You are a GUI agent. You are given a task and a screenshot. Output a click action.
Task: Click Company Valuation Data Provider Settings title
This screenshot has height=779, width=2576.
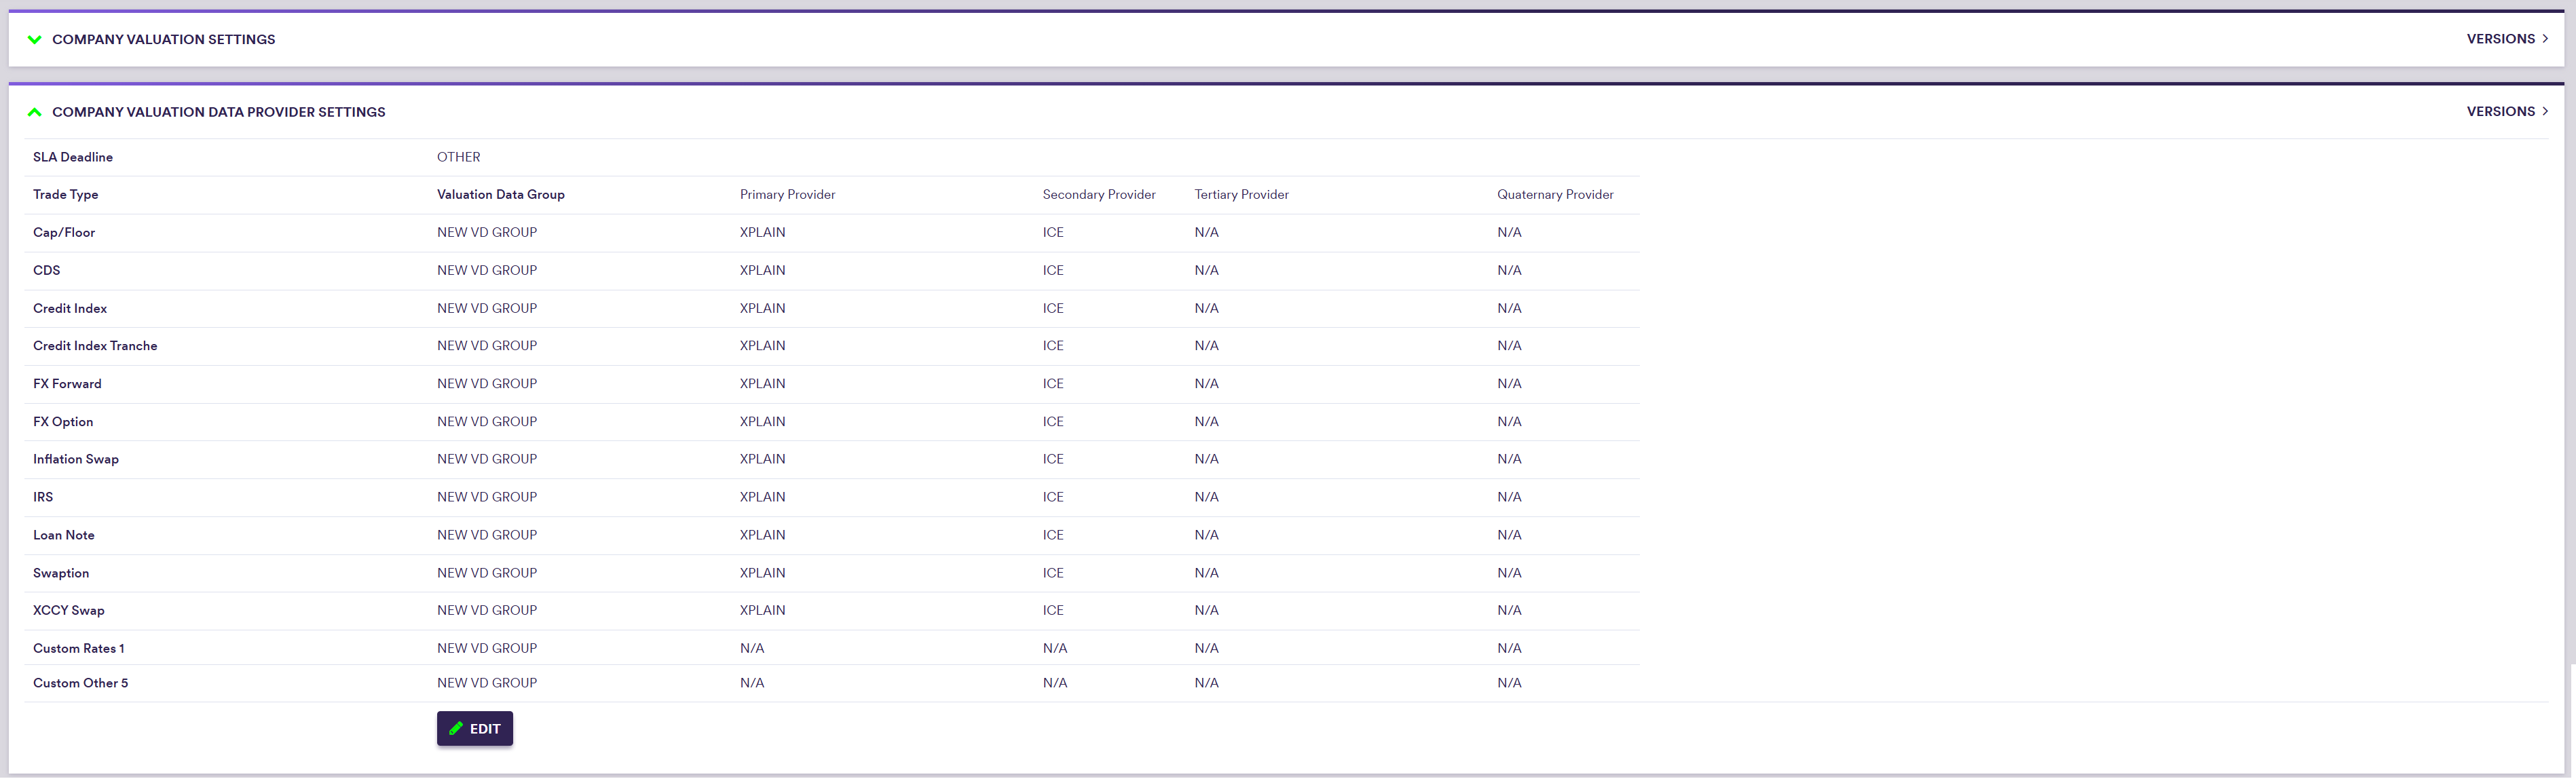click(x=218, y=112)
